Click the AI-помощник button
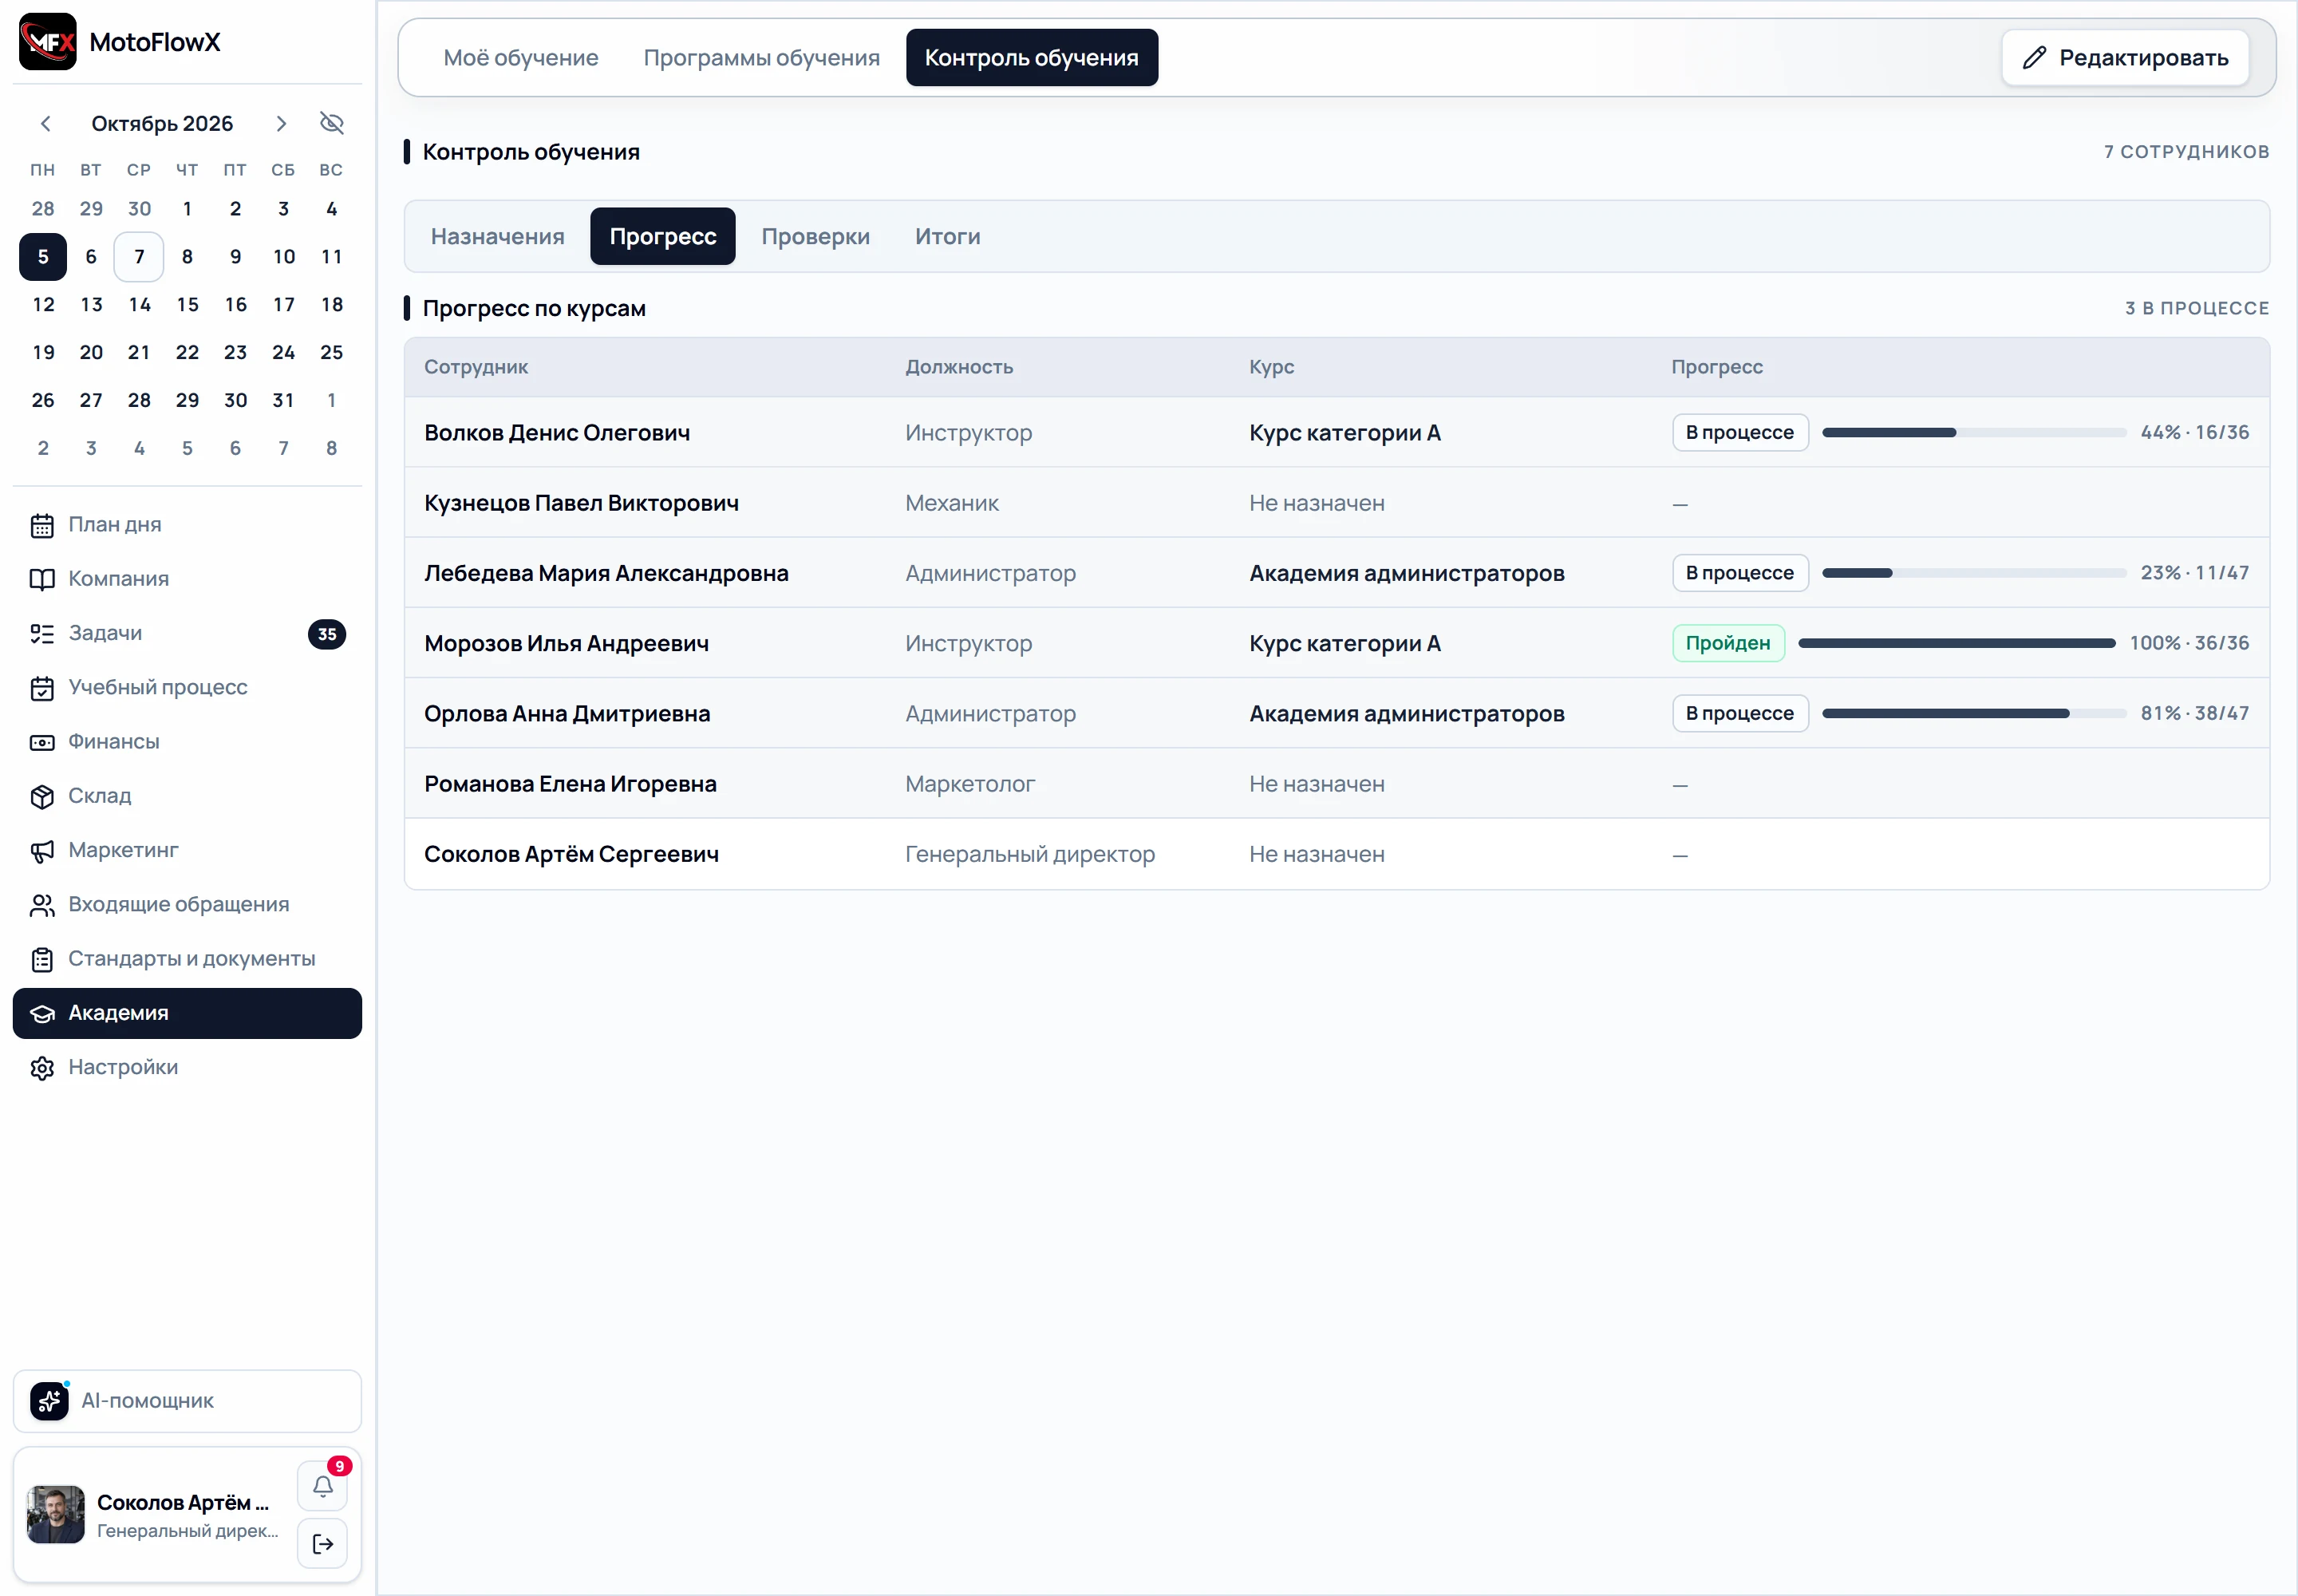Image resolution: width=2298 pixels, height=1596 pixels. click(187, 1401)
